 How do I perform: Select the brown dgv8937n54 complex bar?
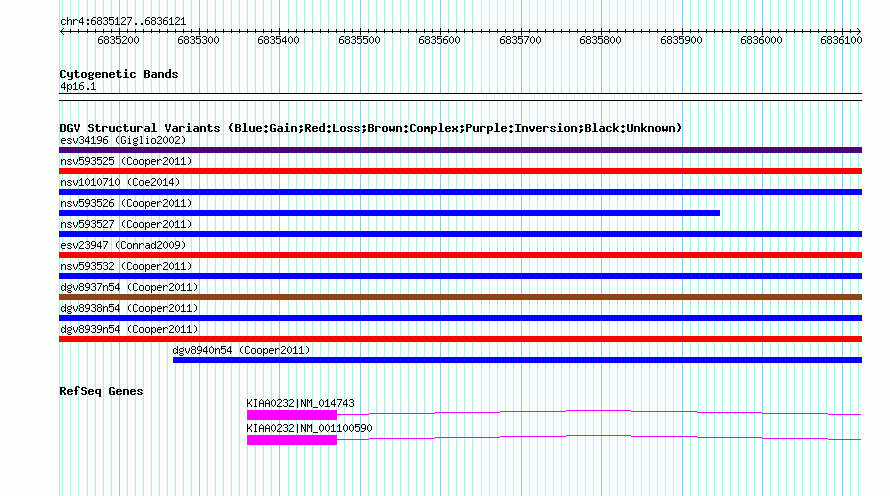click(460, 297)
